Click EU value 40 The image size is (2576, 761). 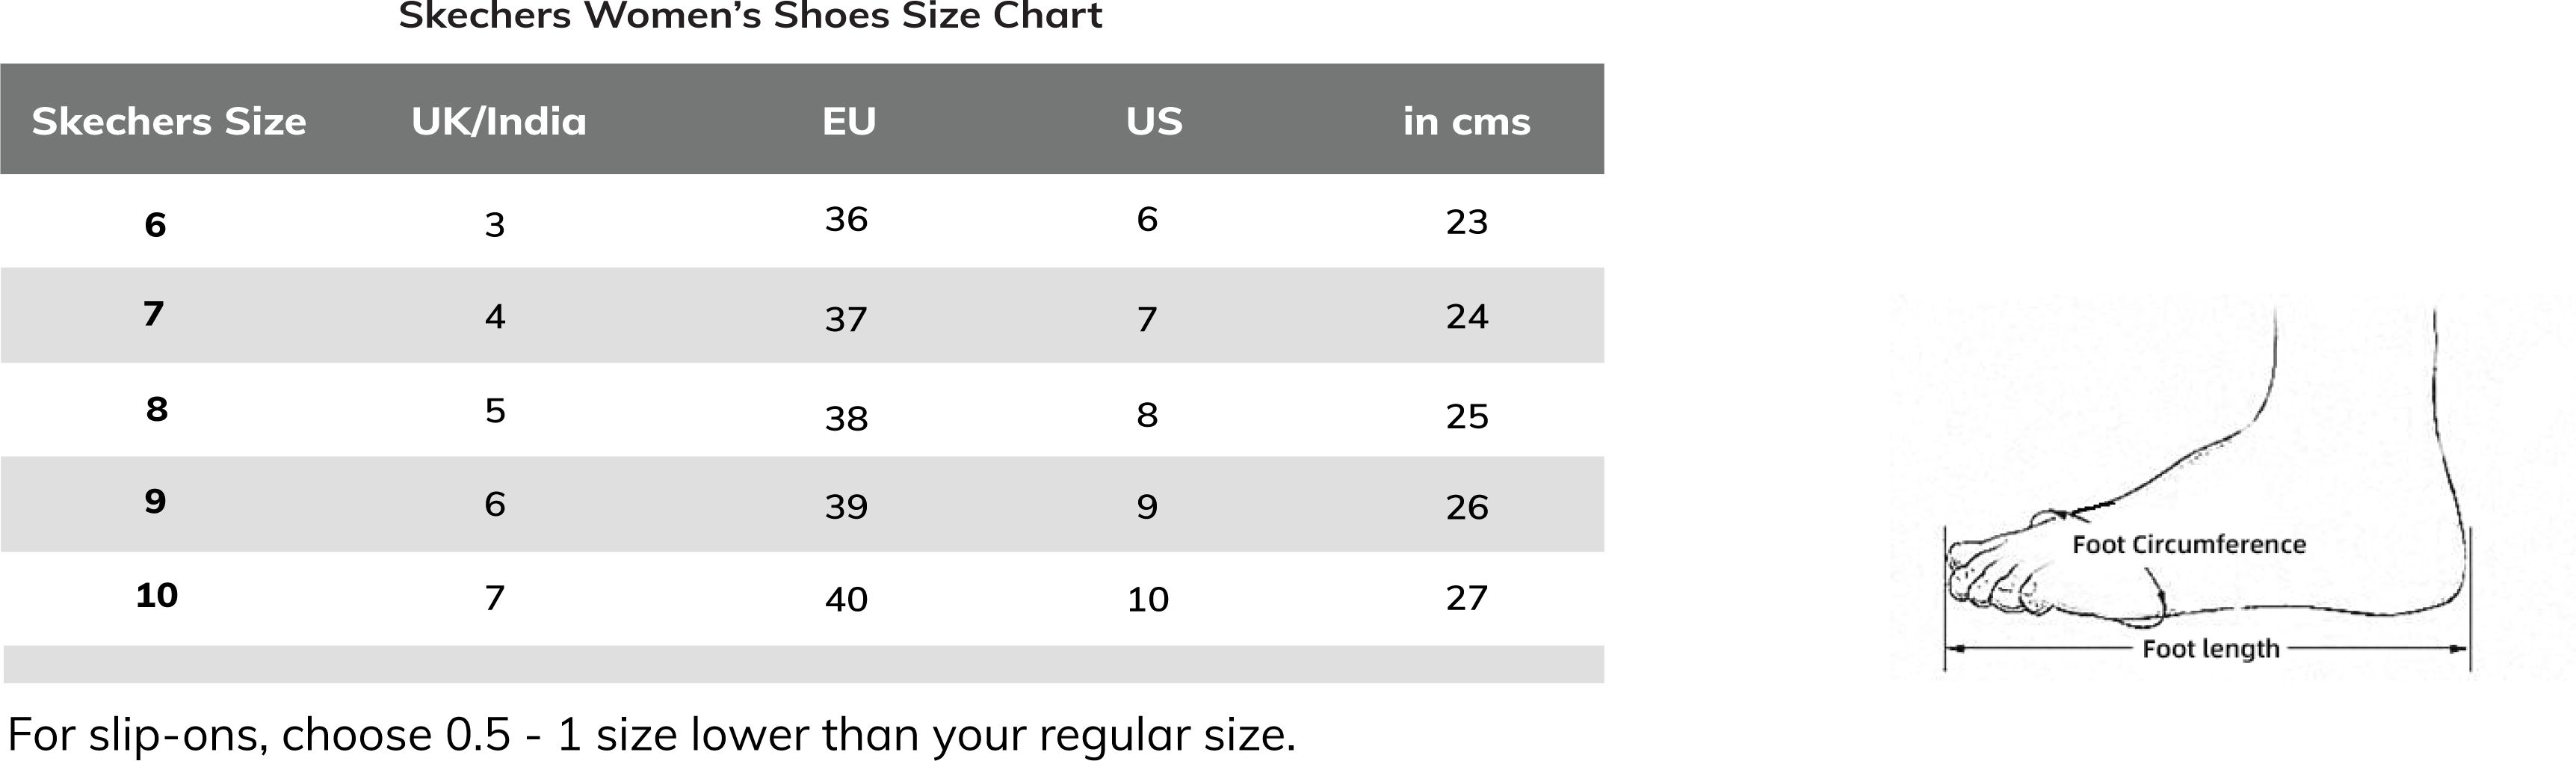point(846,599)
